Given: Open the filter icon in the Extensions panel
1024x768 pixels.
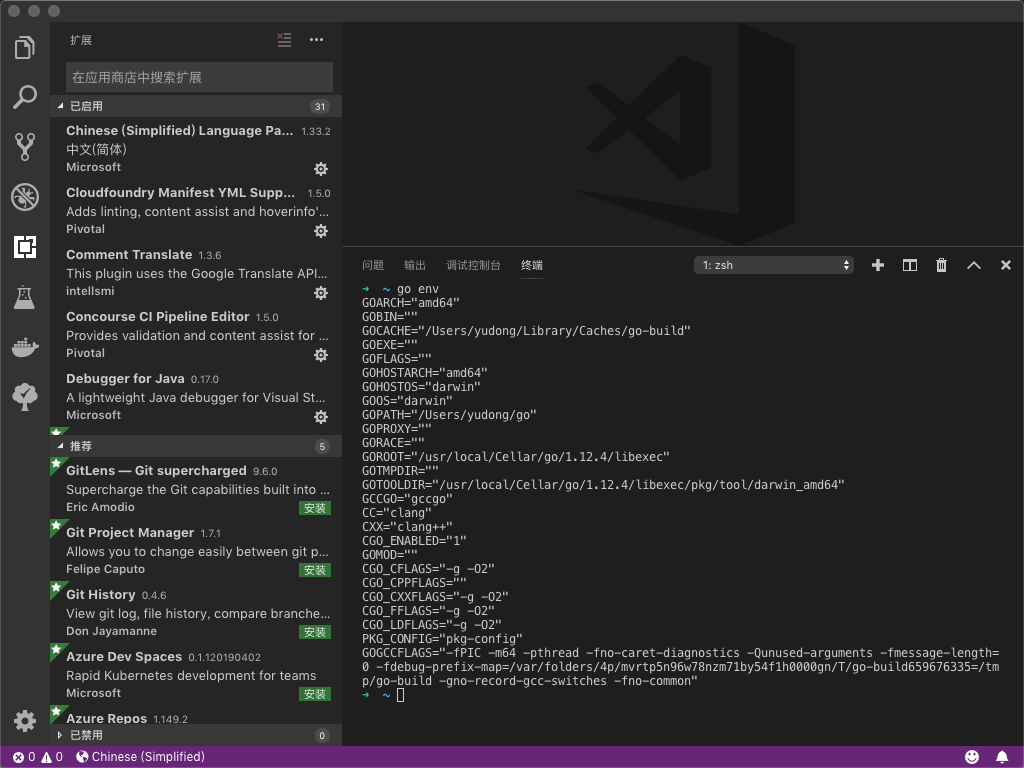Looking at the screenshot, I should tap(284, 40).
